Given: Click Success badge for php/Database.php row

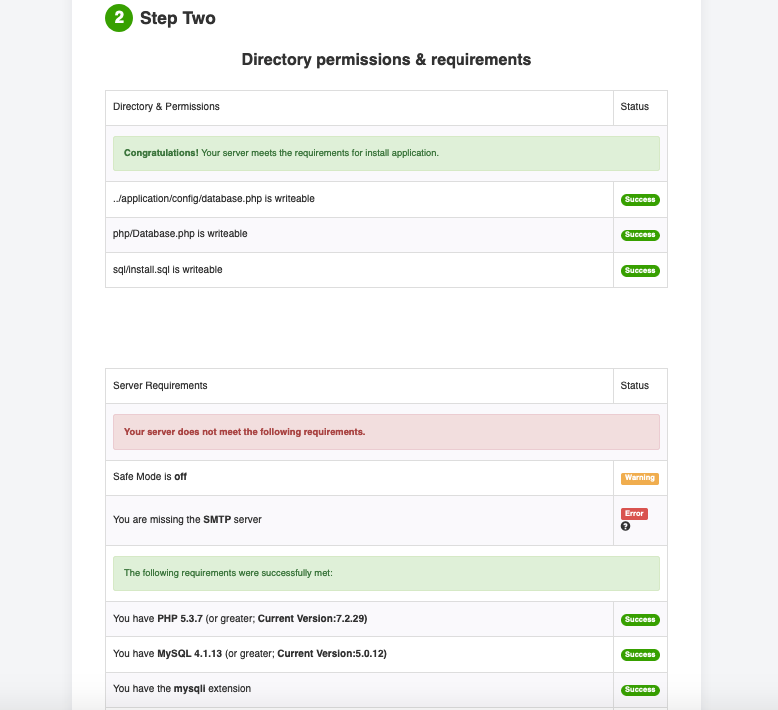Looking at the screenshot, I should pos(640,235).
